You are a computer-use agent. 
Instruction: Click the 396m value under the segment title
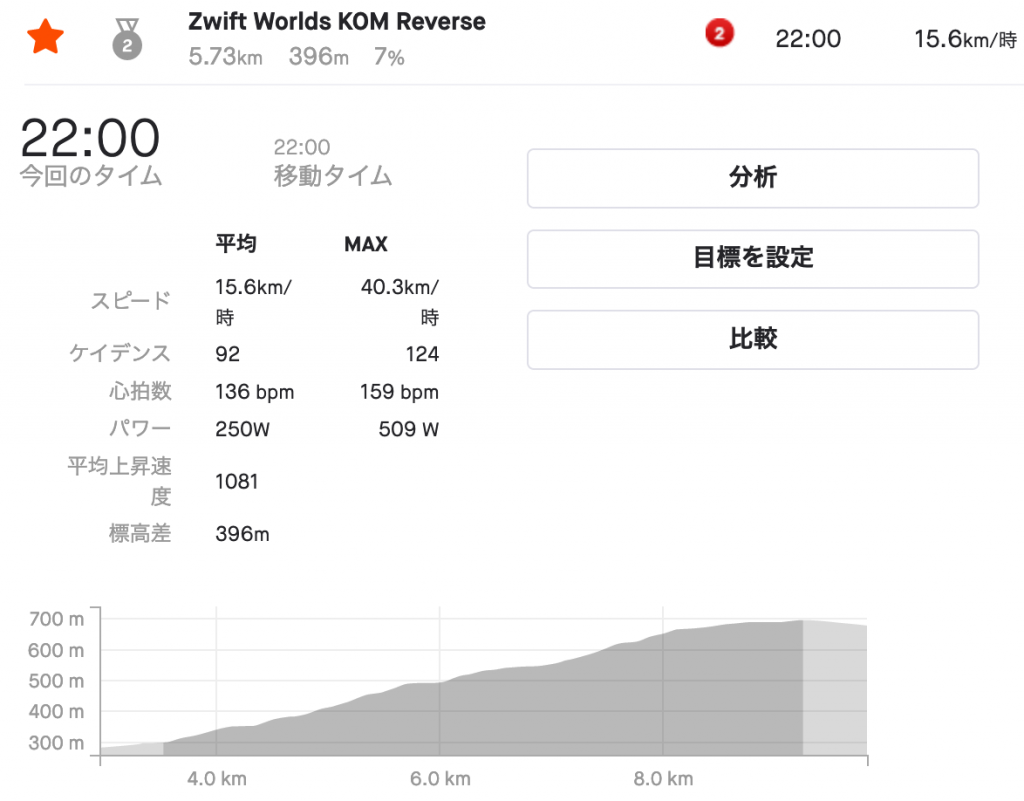pyautogui.click(x=319, y=57)
